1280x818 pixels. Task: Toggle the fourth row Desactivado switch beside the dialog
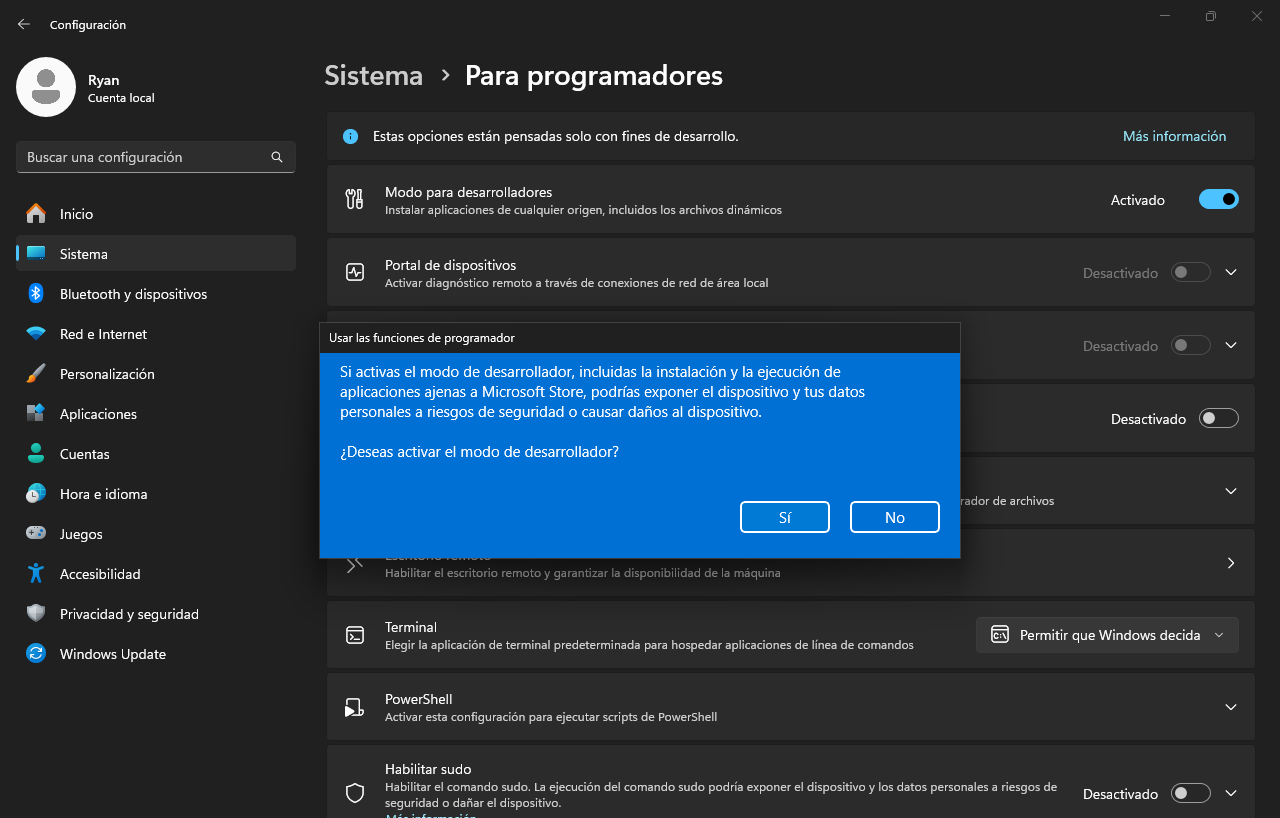[x=1219, y=418]
